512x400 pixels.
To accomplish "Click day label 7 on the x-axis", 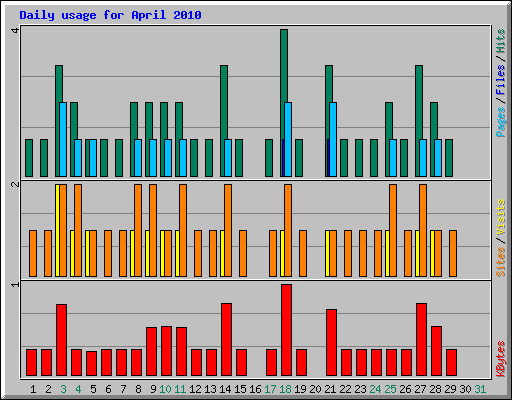I will pyautogui.click(x=123, y=389).
